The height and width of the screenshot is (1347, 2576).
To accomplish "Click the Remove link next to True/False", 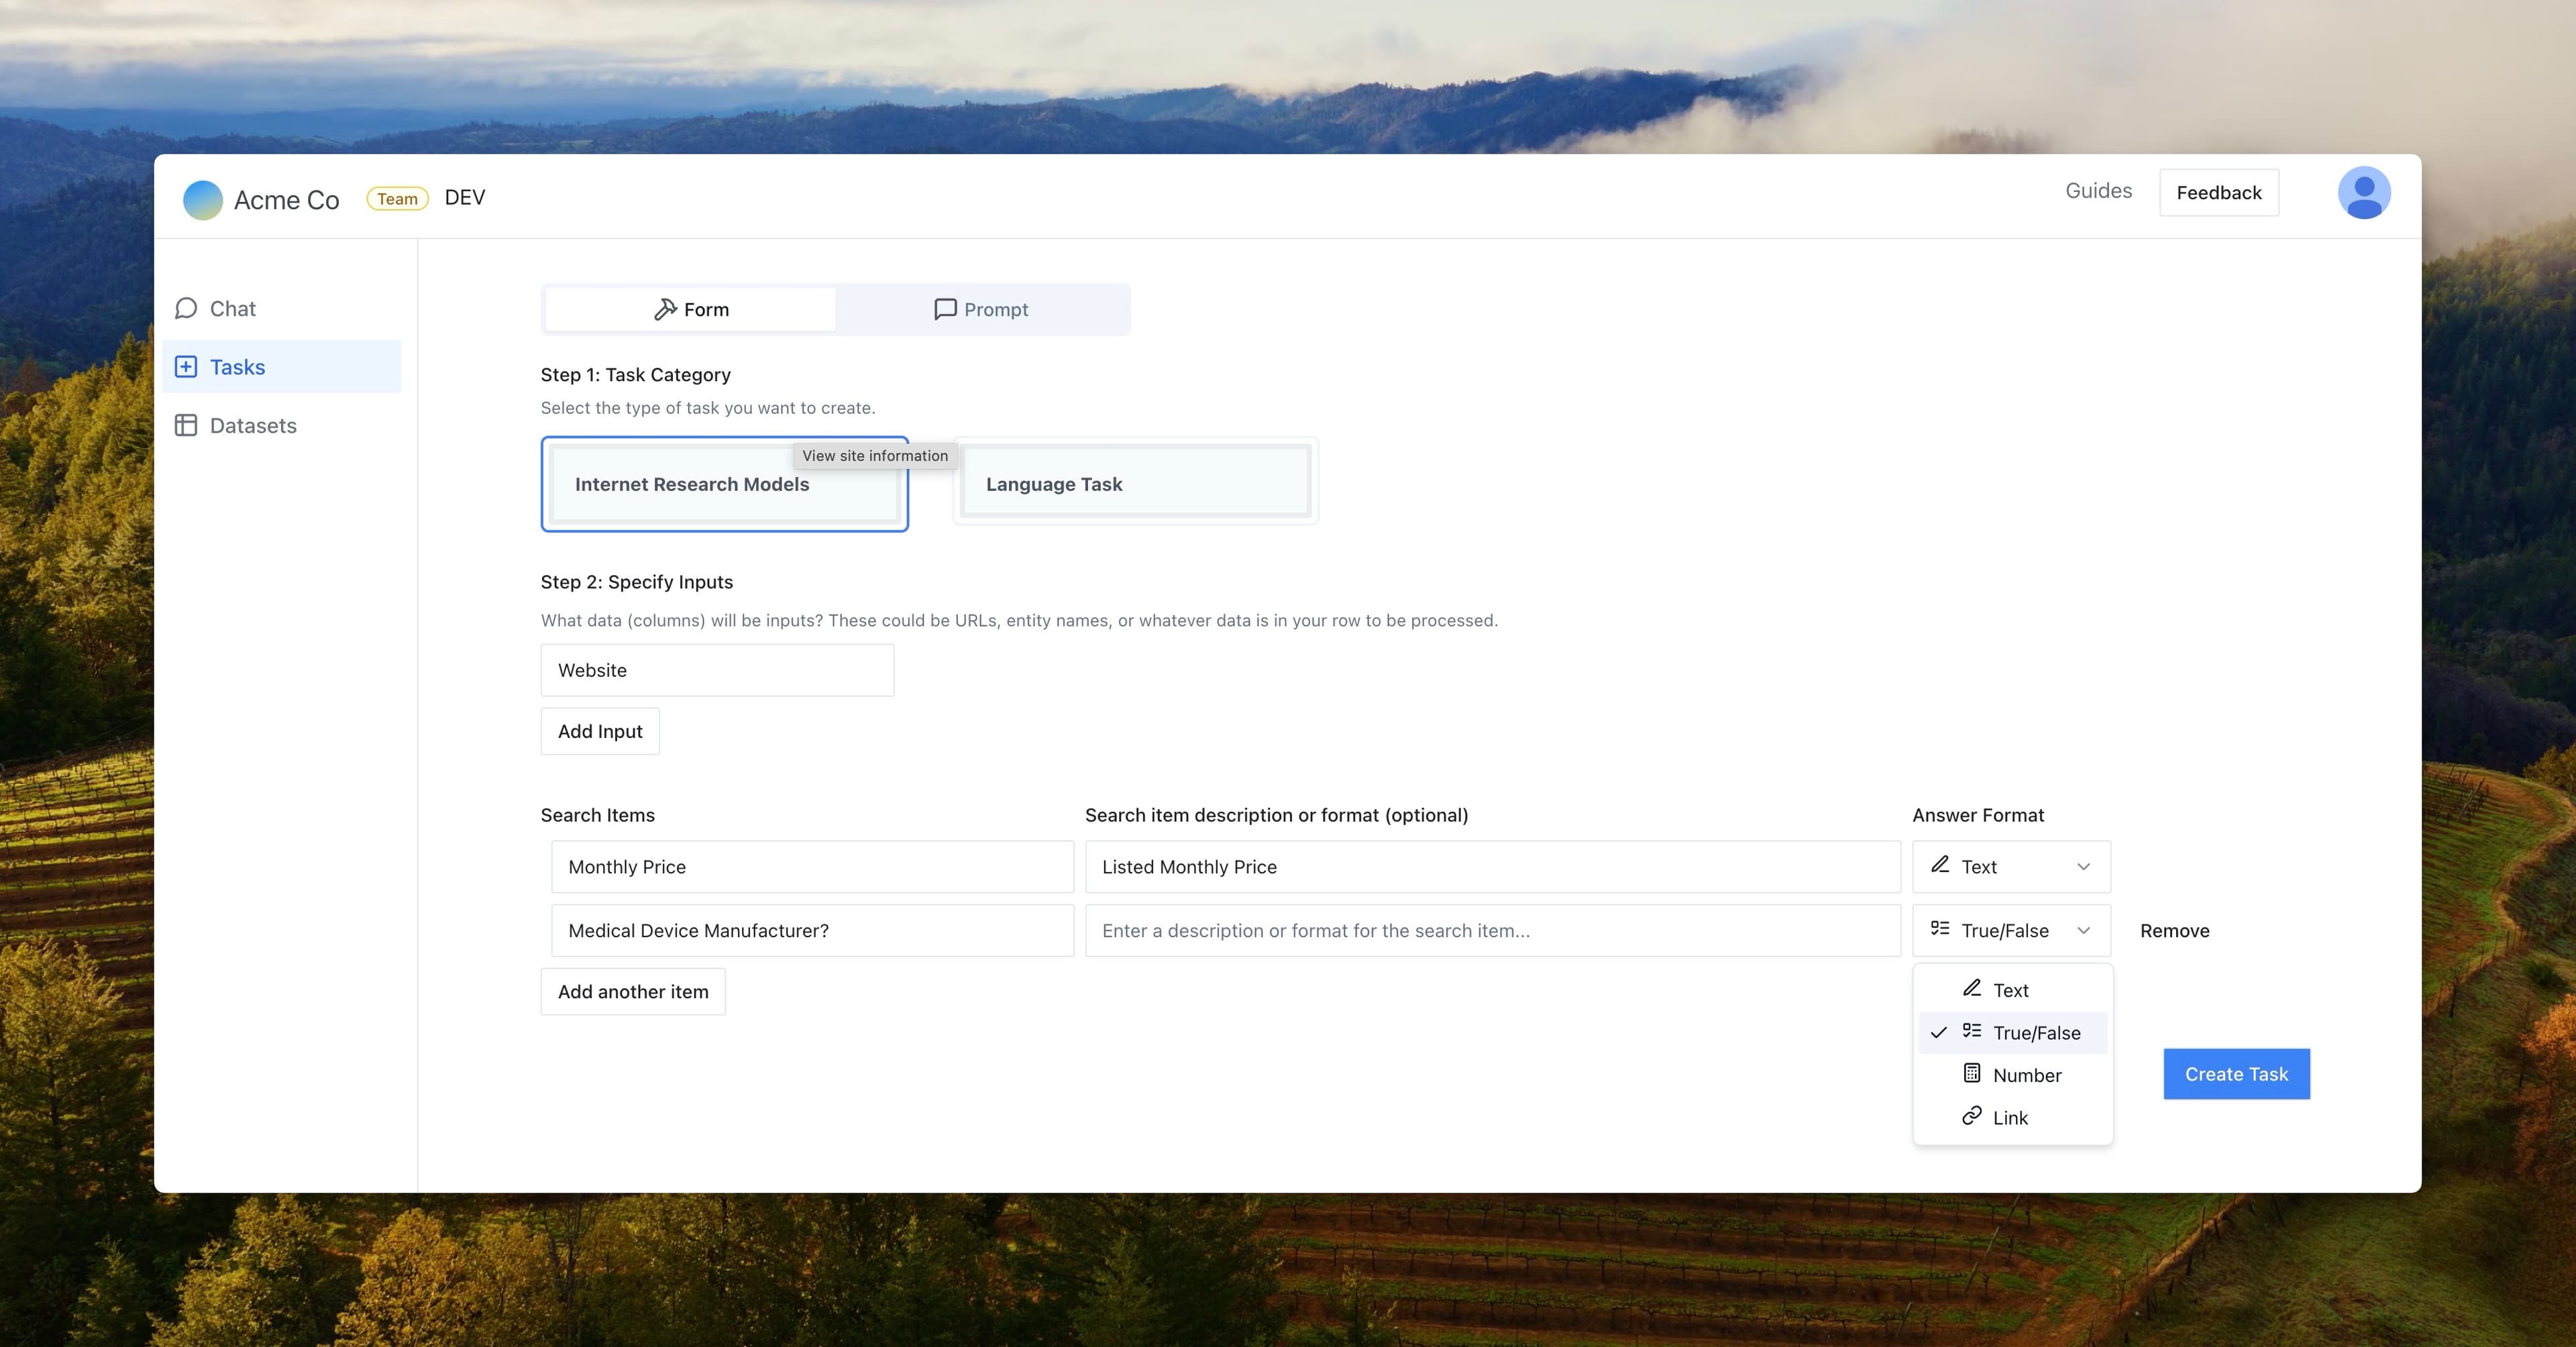I will 2174,931.
